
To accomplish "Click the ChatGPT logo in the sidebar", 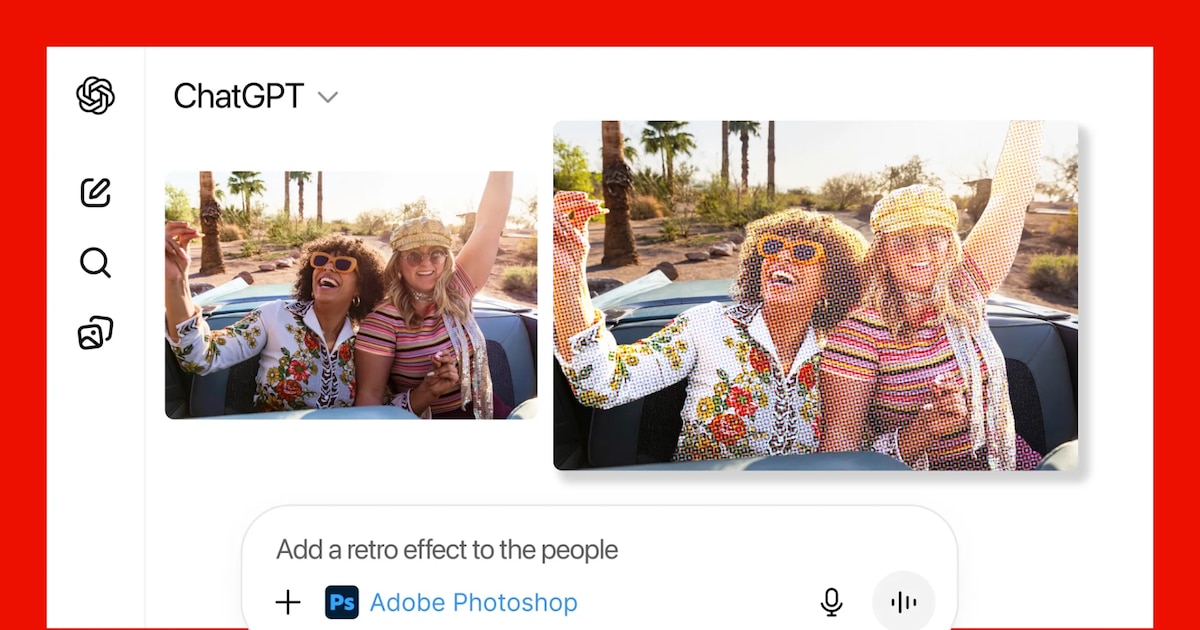I will pos(96,96).
